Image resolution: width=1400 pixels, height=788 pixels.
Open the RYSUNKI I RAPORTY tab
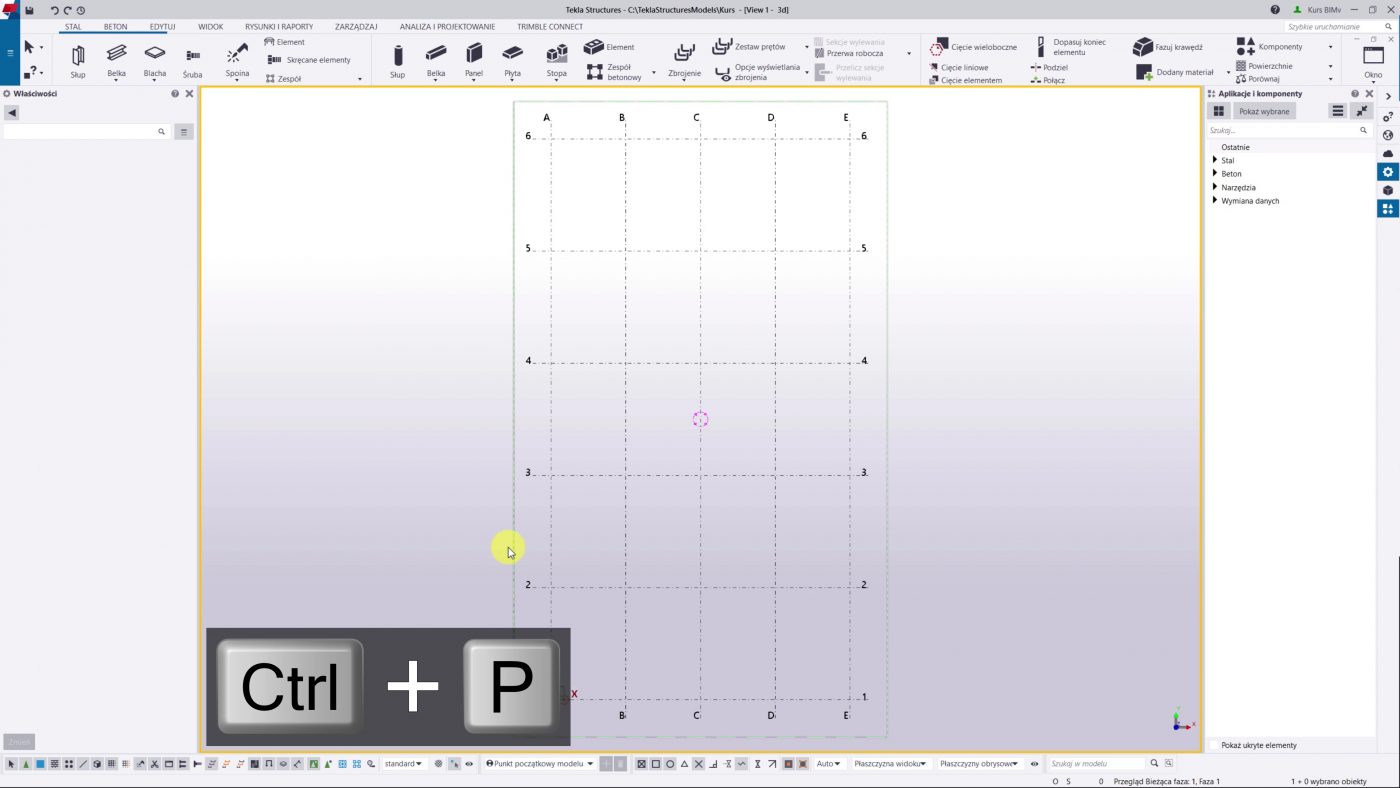[279, 27]
